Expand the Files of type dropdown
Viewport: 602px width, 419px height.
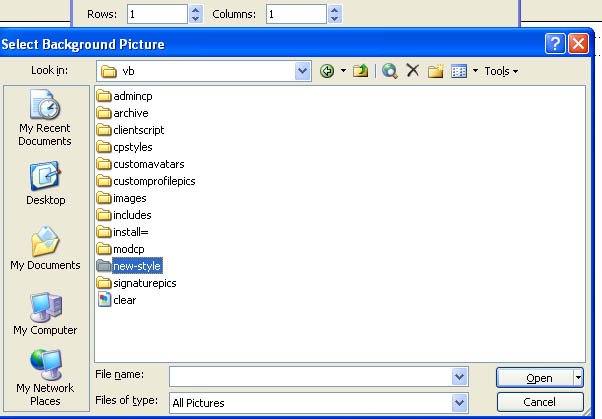460,403
